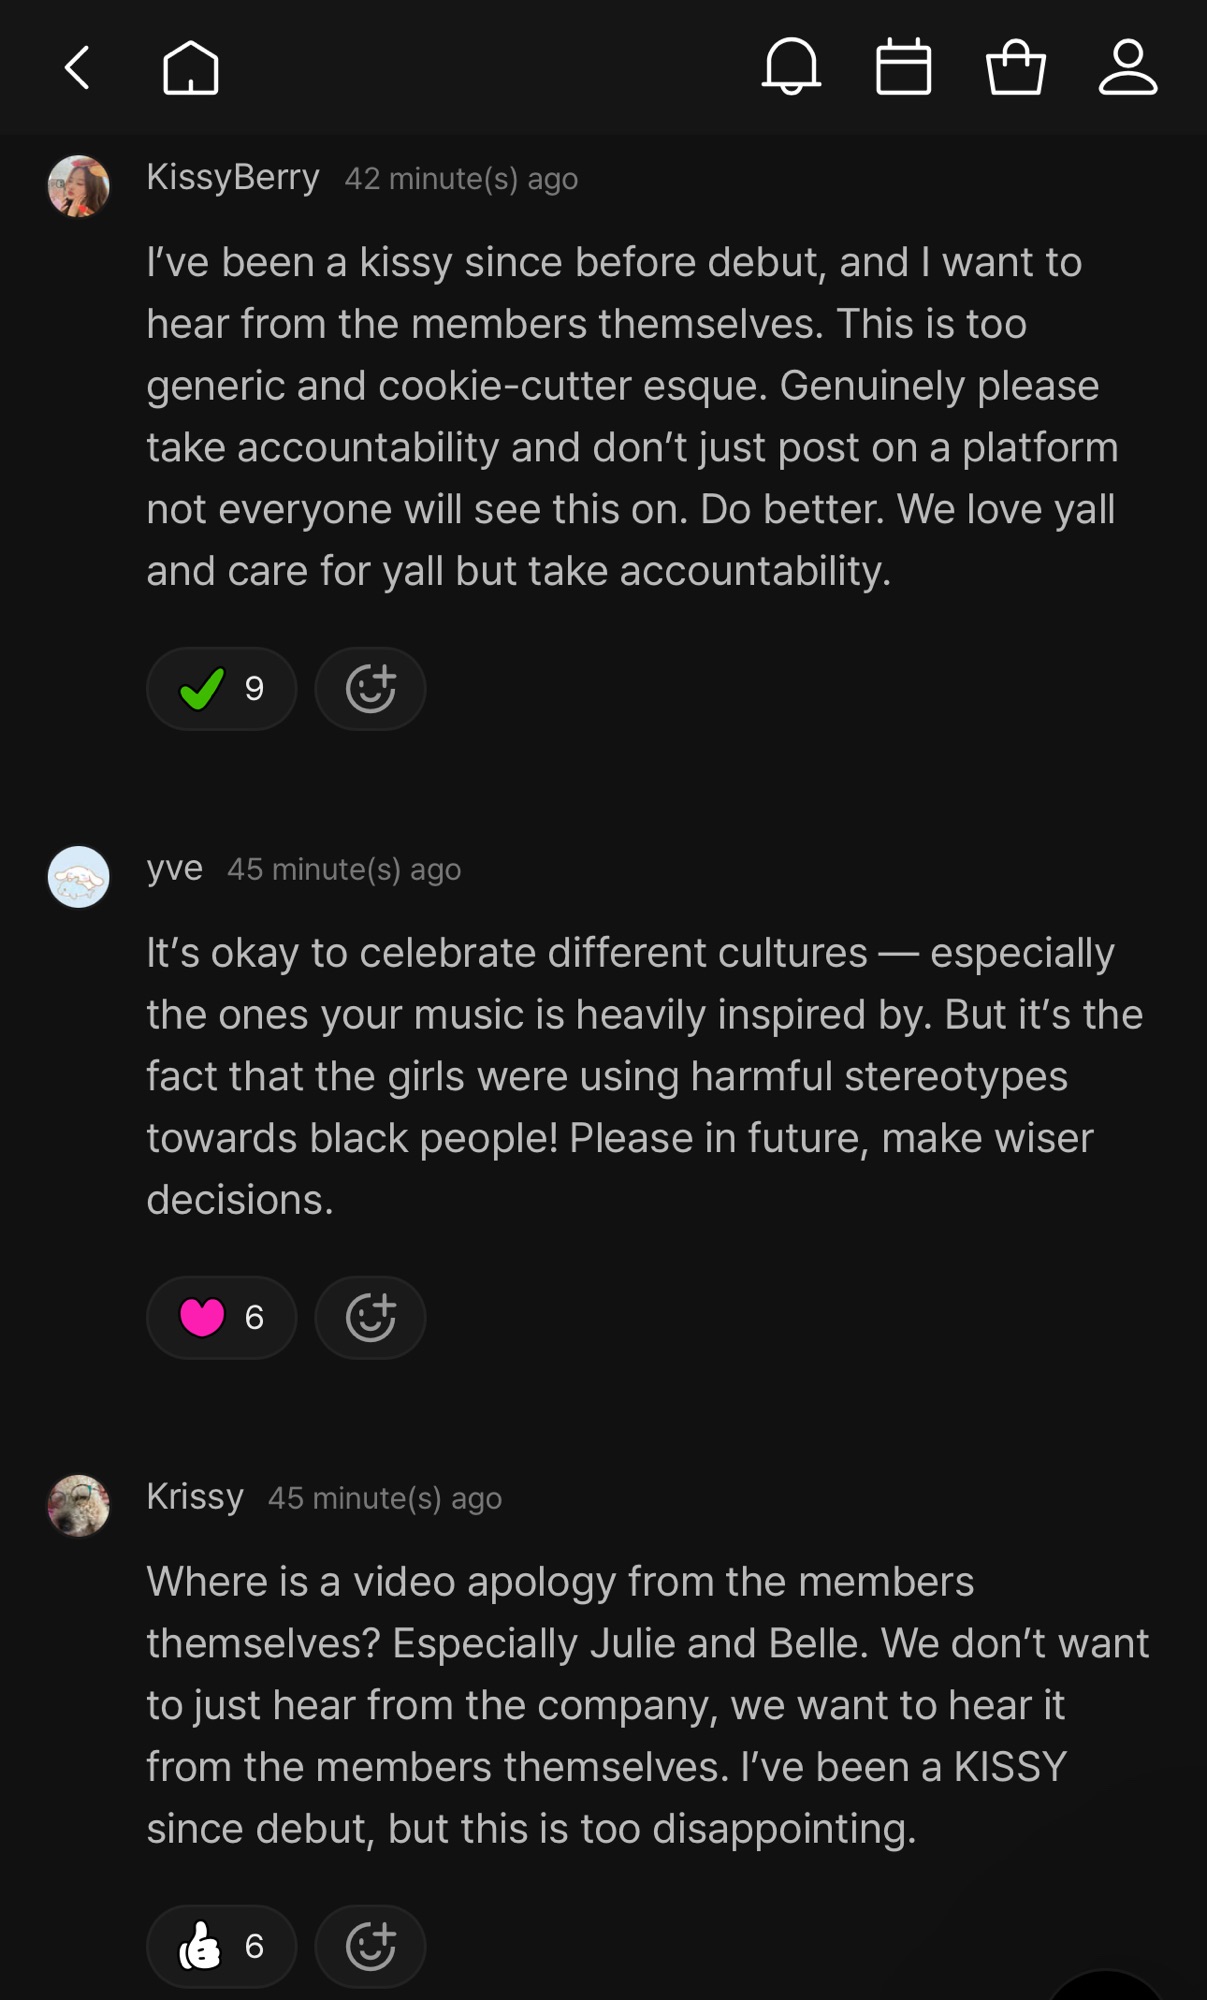Add emoji reaction to KissyBerry's comment

pos(370,689)
